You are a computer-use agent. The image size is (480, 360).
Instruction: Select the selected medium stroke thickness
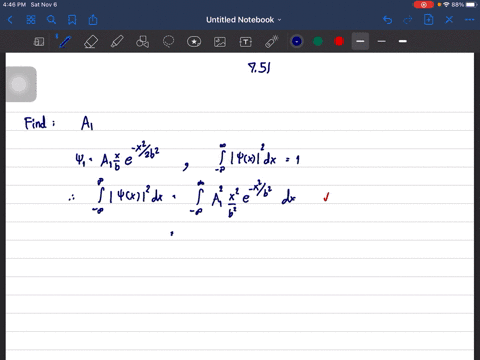coord(360,41)
